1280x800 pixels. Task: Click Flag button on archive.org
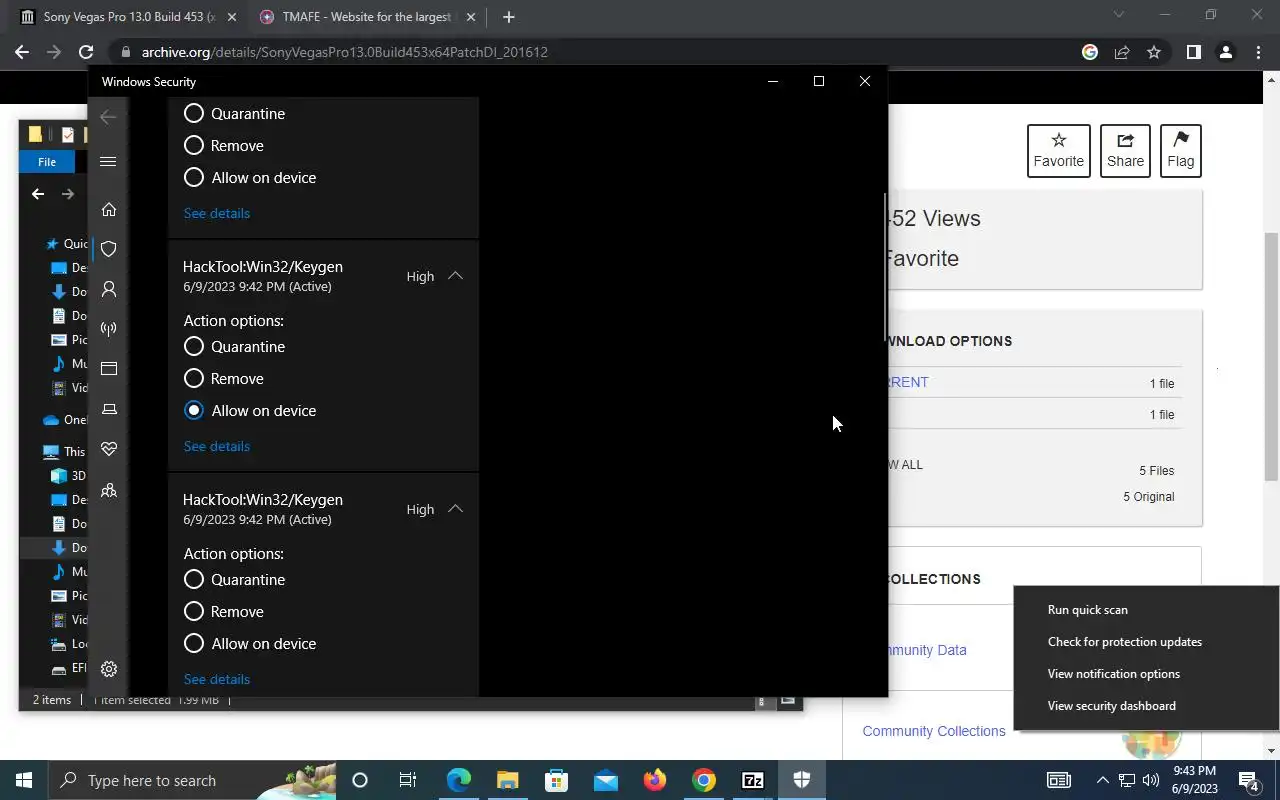tap(1180, 151)
